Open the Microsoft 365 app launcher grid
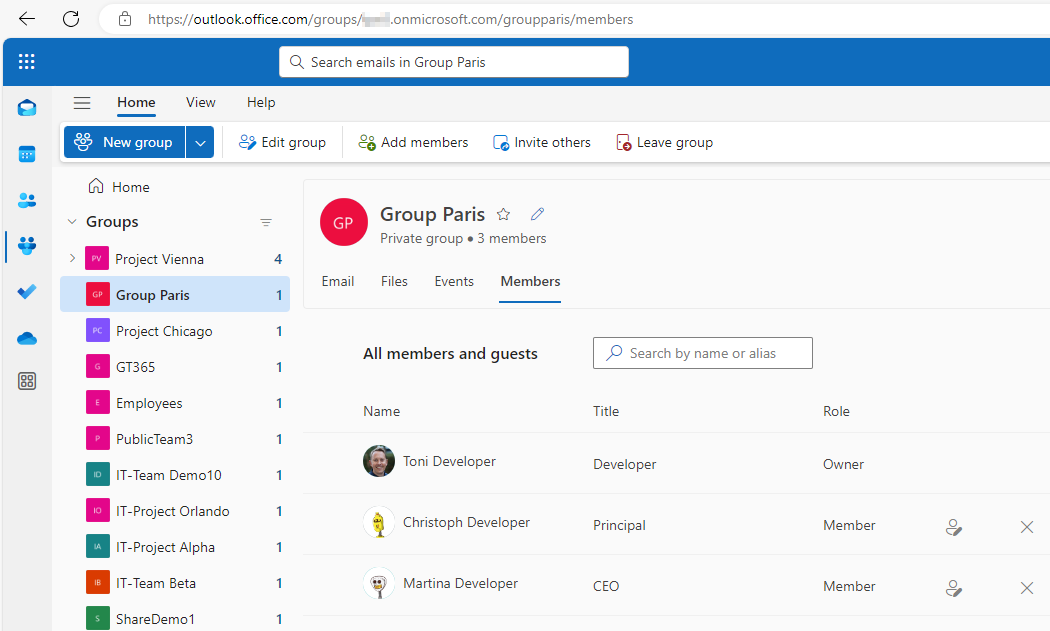 pyautogui.click(x=27, y=62)
